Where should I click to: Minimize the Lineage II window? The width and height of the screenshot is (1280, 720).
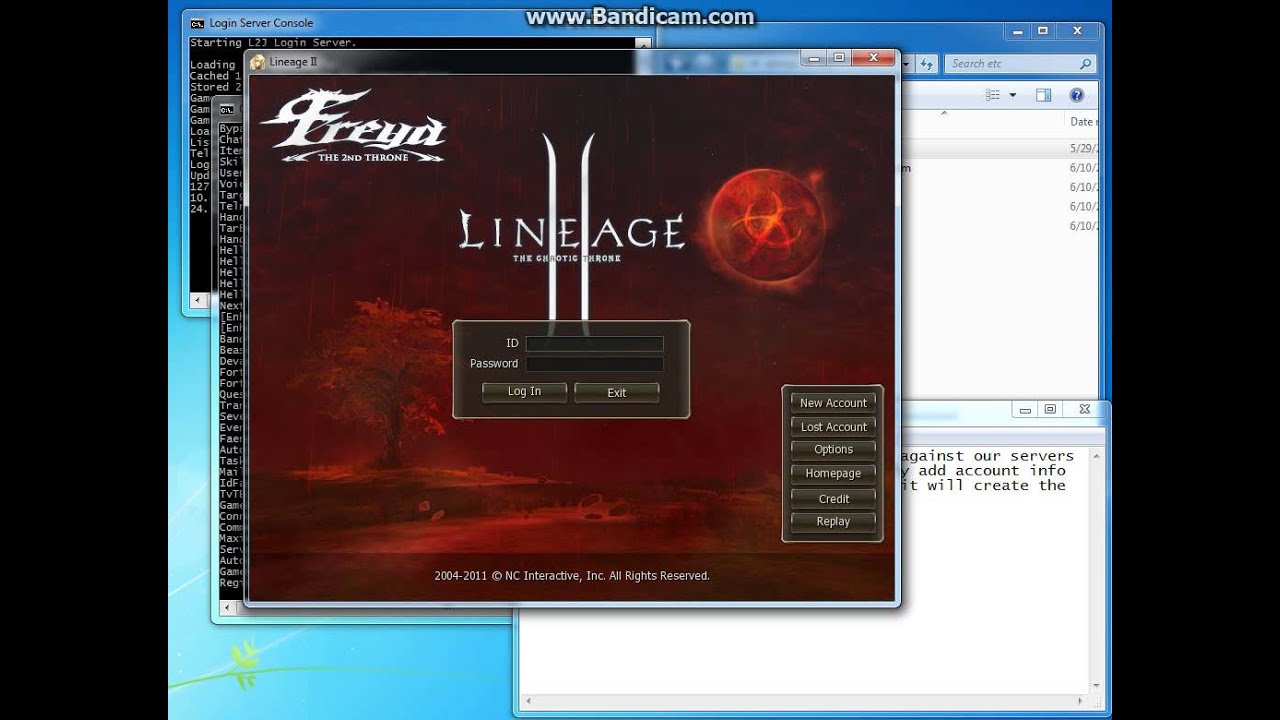tap(815, 58)
